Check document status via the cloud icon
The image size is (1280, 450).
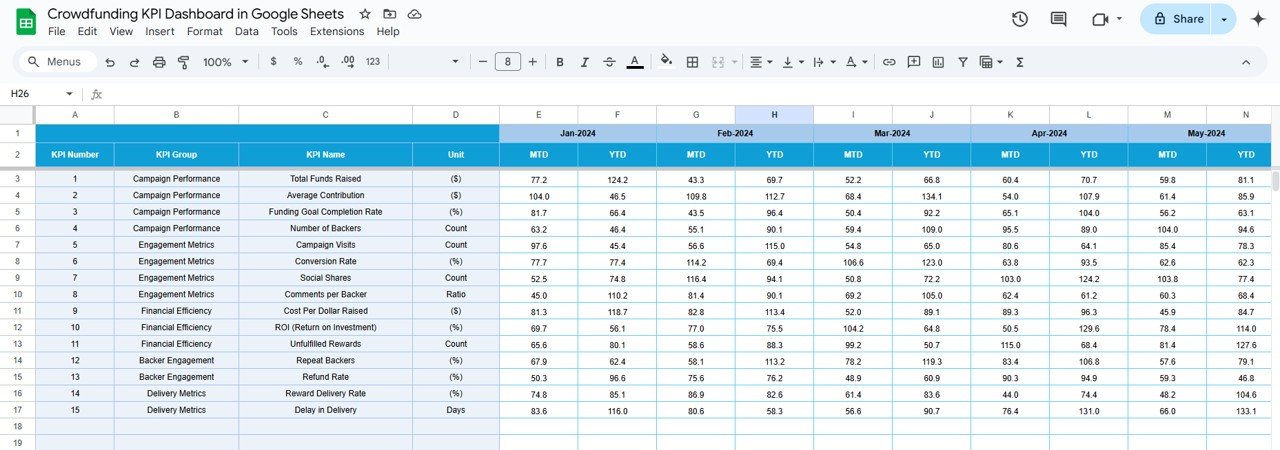point(414,14)
